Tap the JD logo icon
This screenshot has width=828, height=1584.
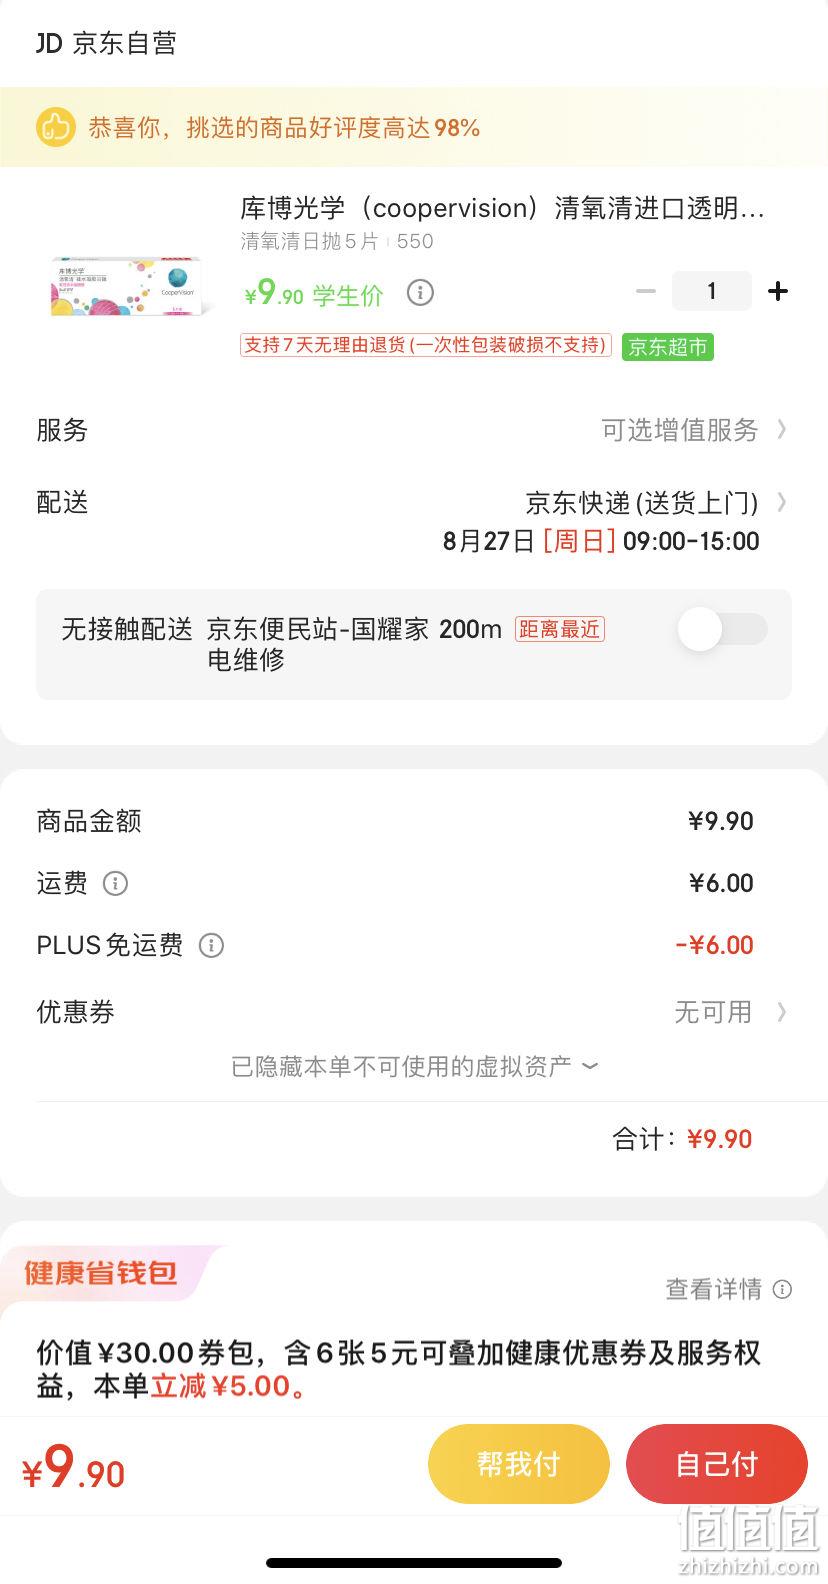(x=49, y=43)
